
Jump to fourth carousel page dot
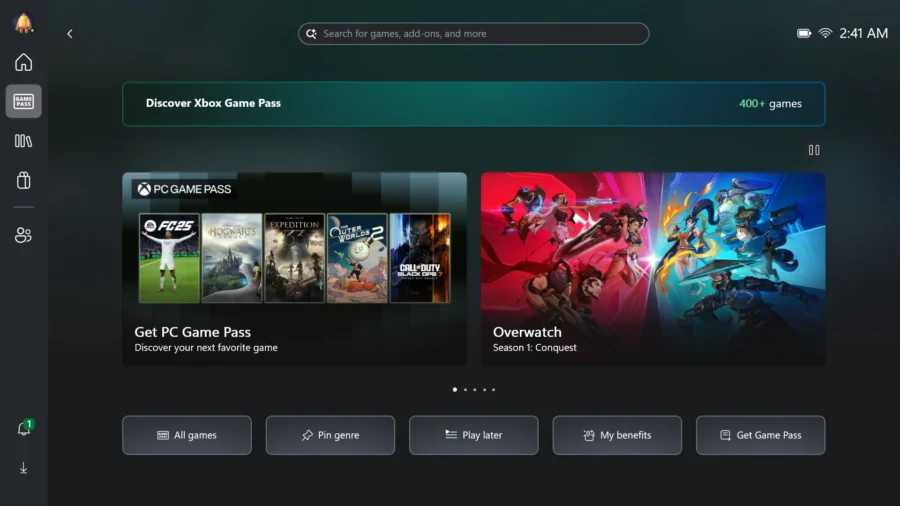(x=484, y=390)
